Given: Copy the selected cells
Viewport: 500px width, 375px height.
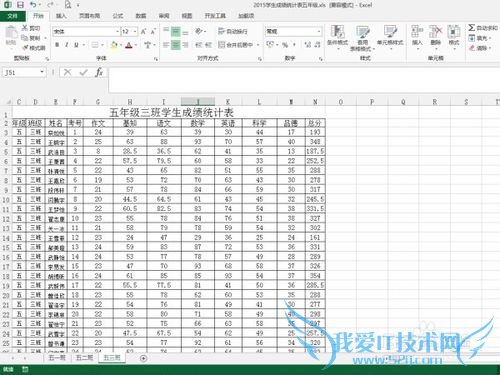Looking at the screenshot, I should 31,38.
